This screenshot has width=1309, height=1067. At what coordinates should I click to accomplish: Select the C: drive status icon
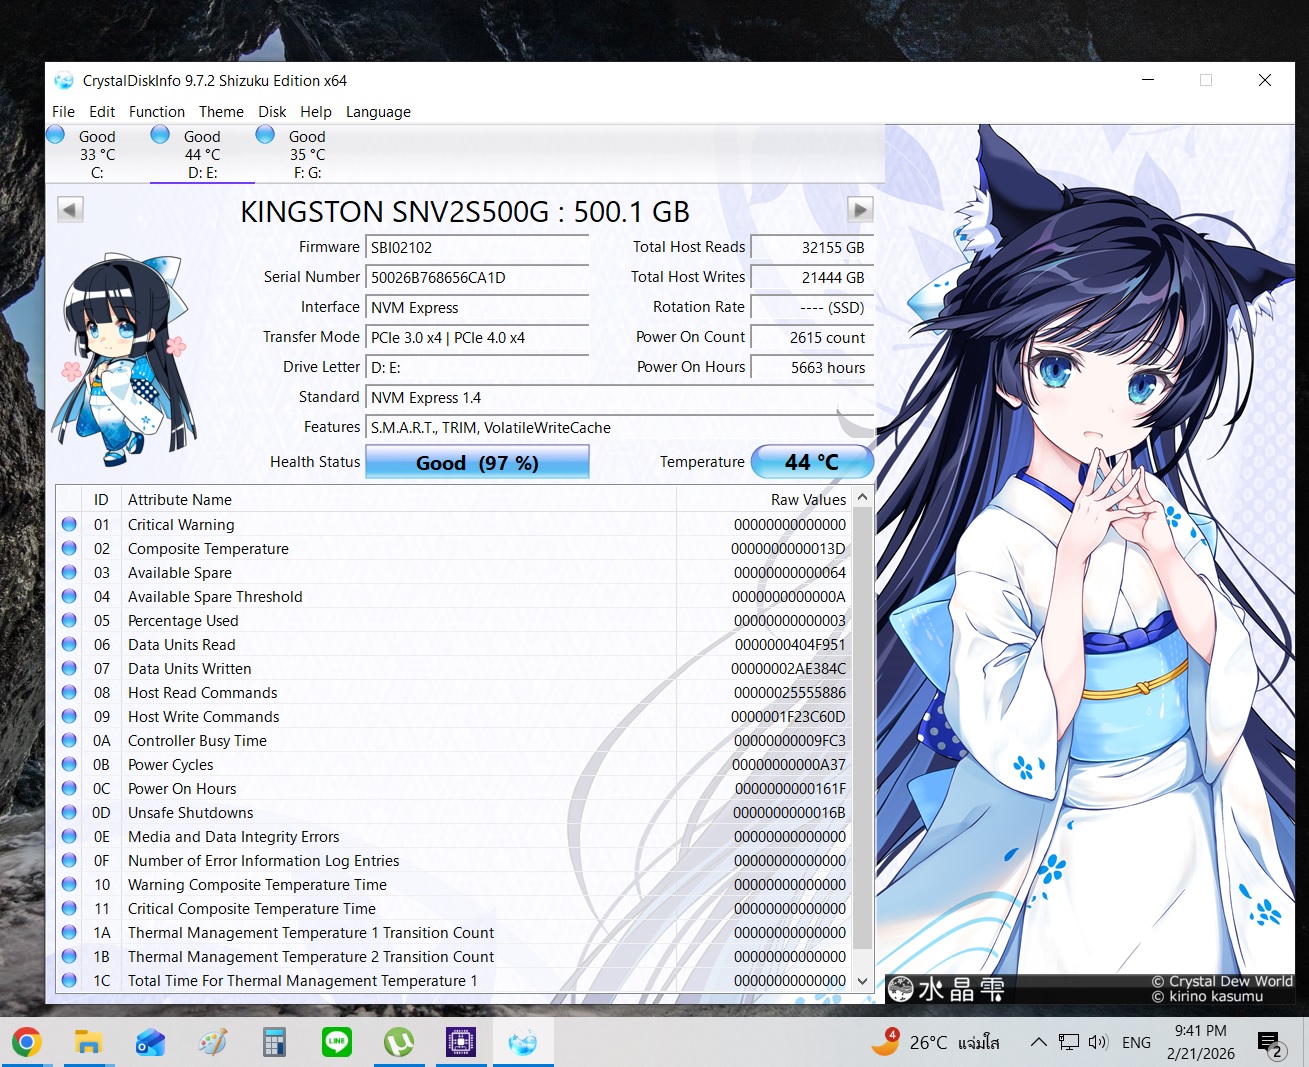point(57,135)
